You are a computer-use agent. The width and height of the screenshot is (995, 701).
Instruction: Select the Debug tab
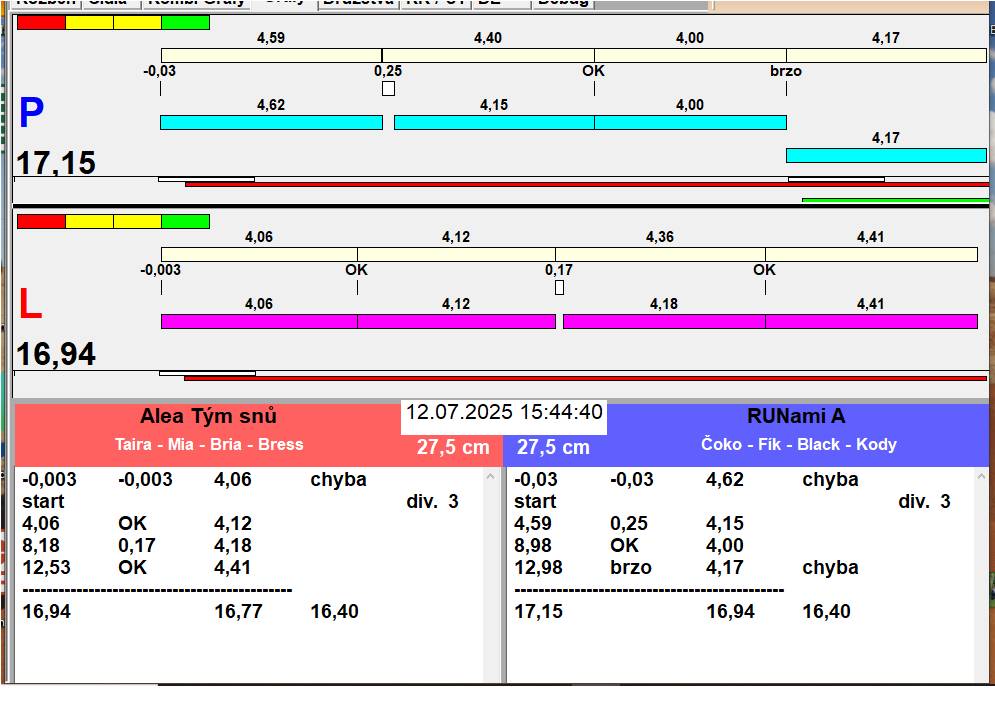[563, 3]
